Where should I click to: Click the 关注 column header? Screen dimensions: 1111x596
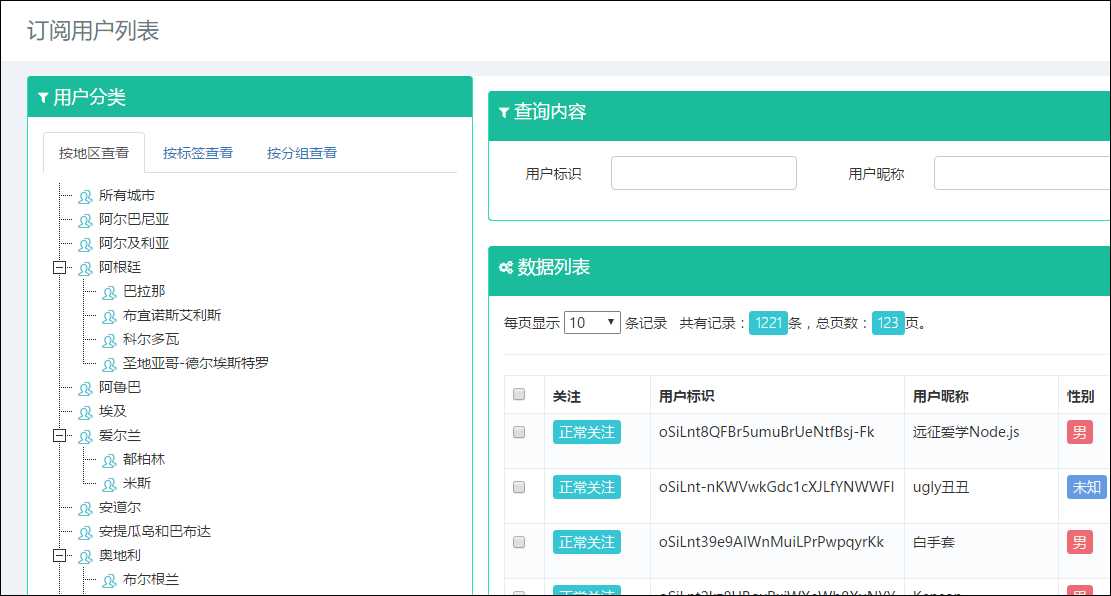567,396
